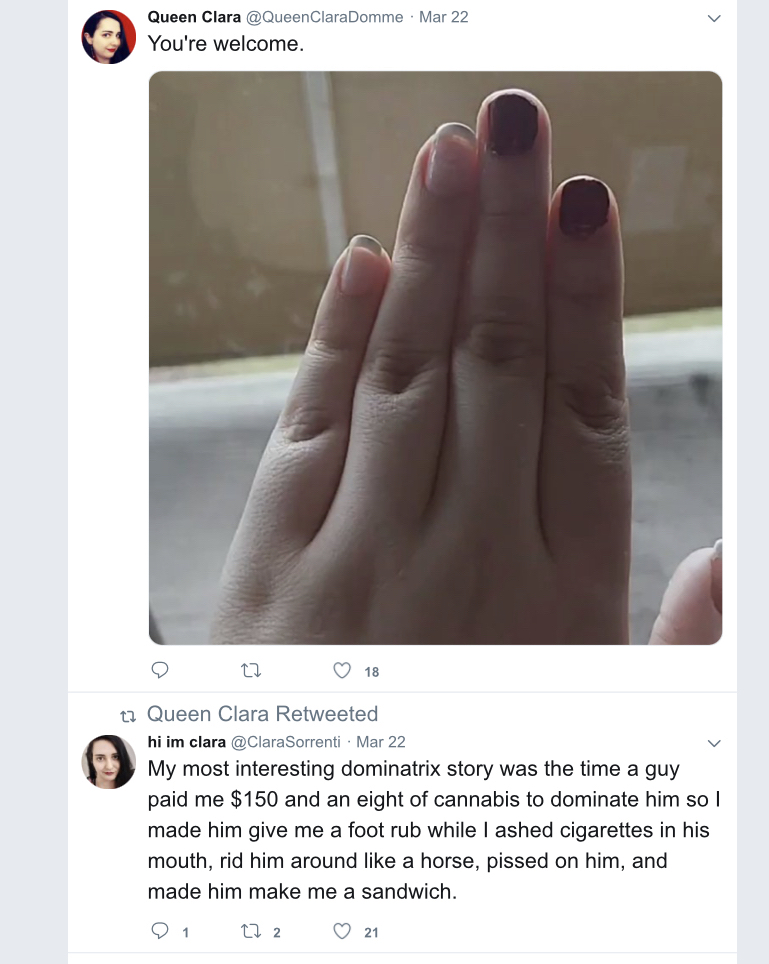Image resolution: width=769 pixels, height=964 pixels.
Task: Reply to the dominatrix story tweet
Action: 160,931
